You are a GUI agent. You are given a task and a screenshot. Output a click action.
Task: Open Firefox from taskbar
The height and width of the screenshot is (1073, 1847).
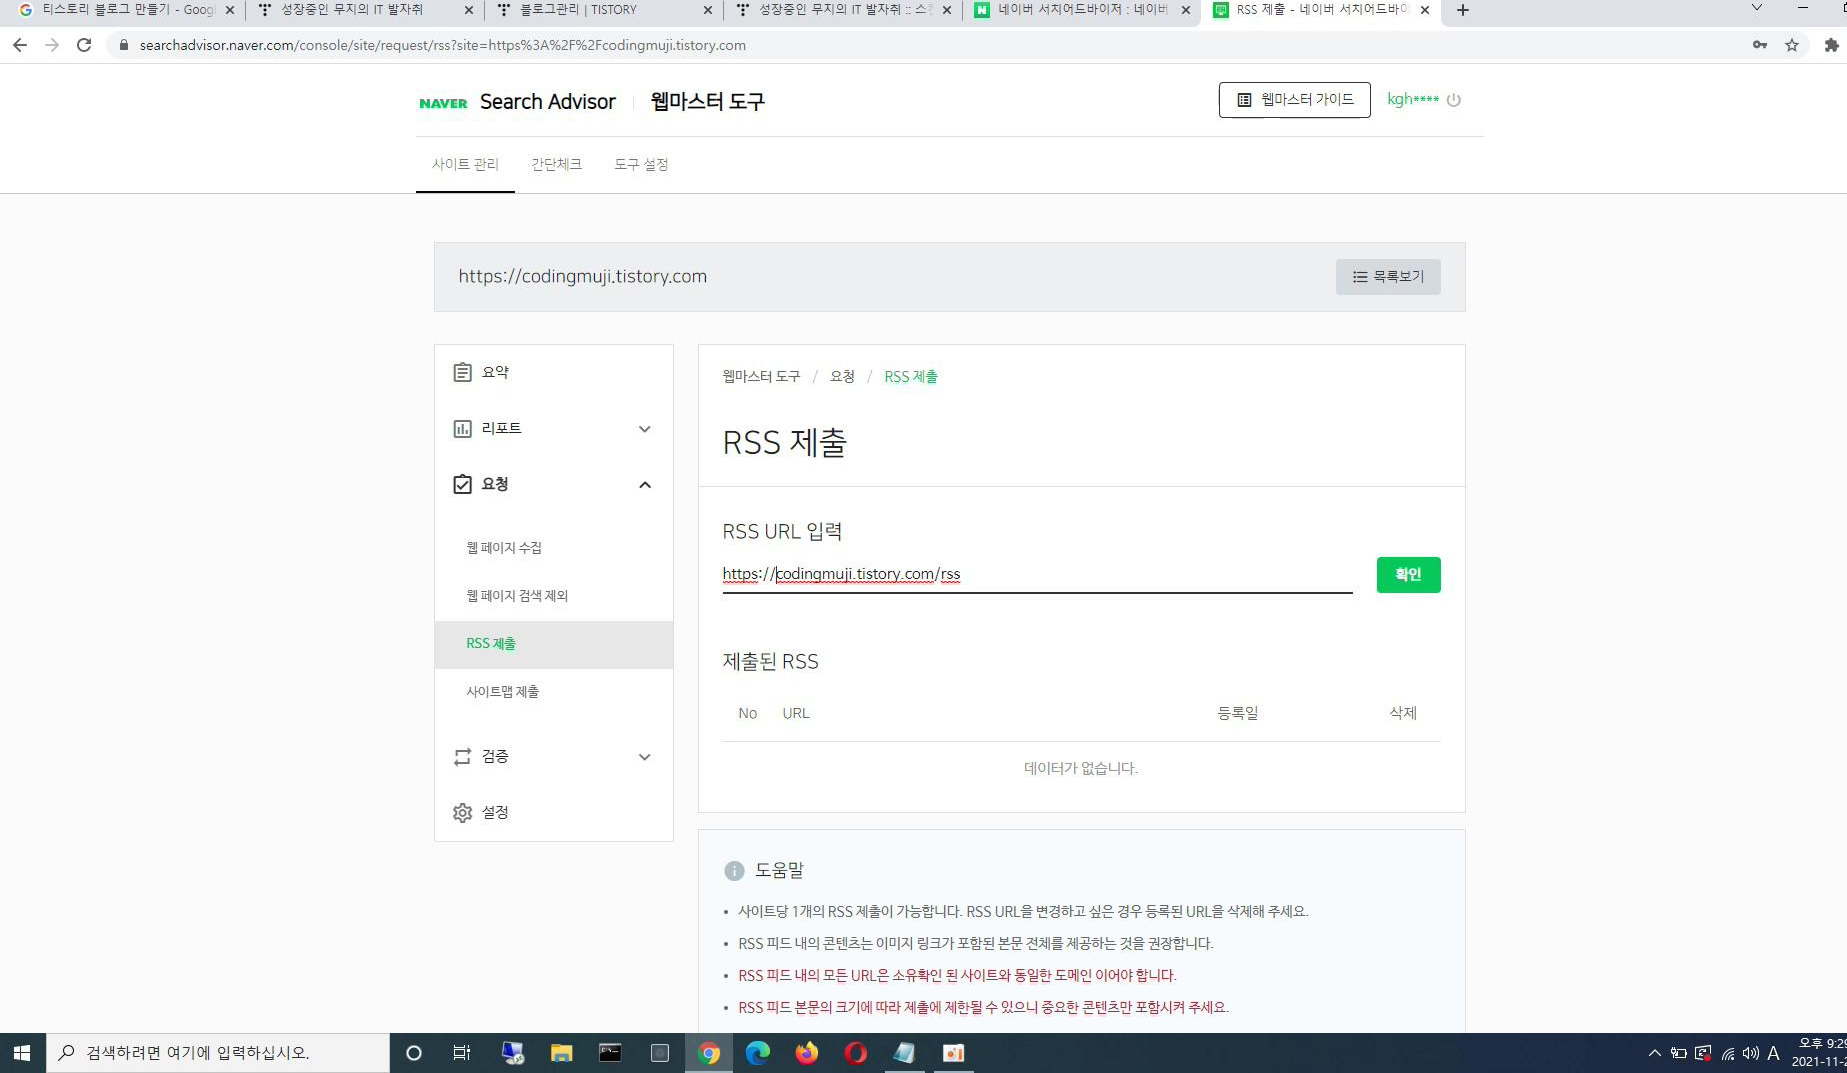[807, 1053]
